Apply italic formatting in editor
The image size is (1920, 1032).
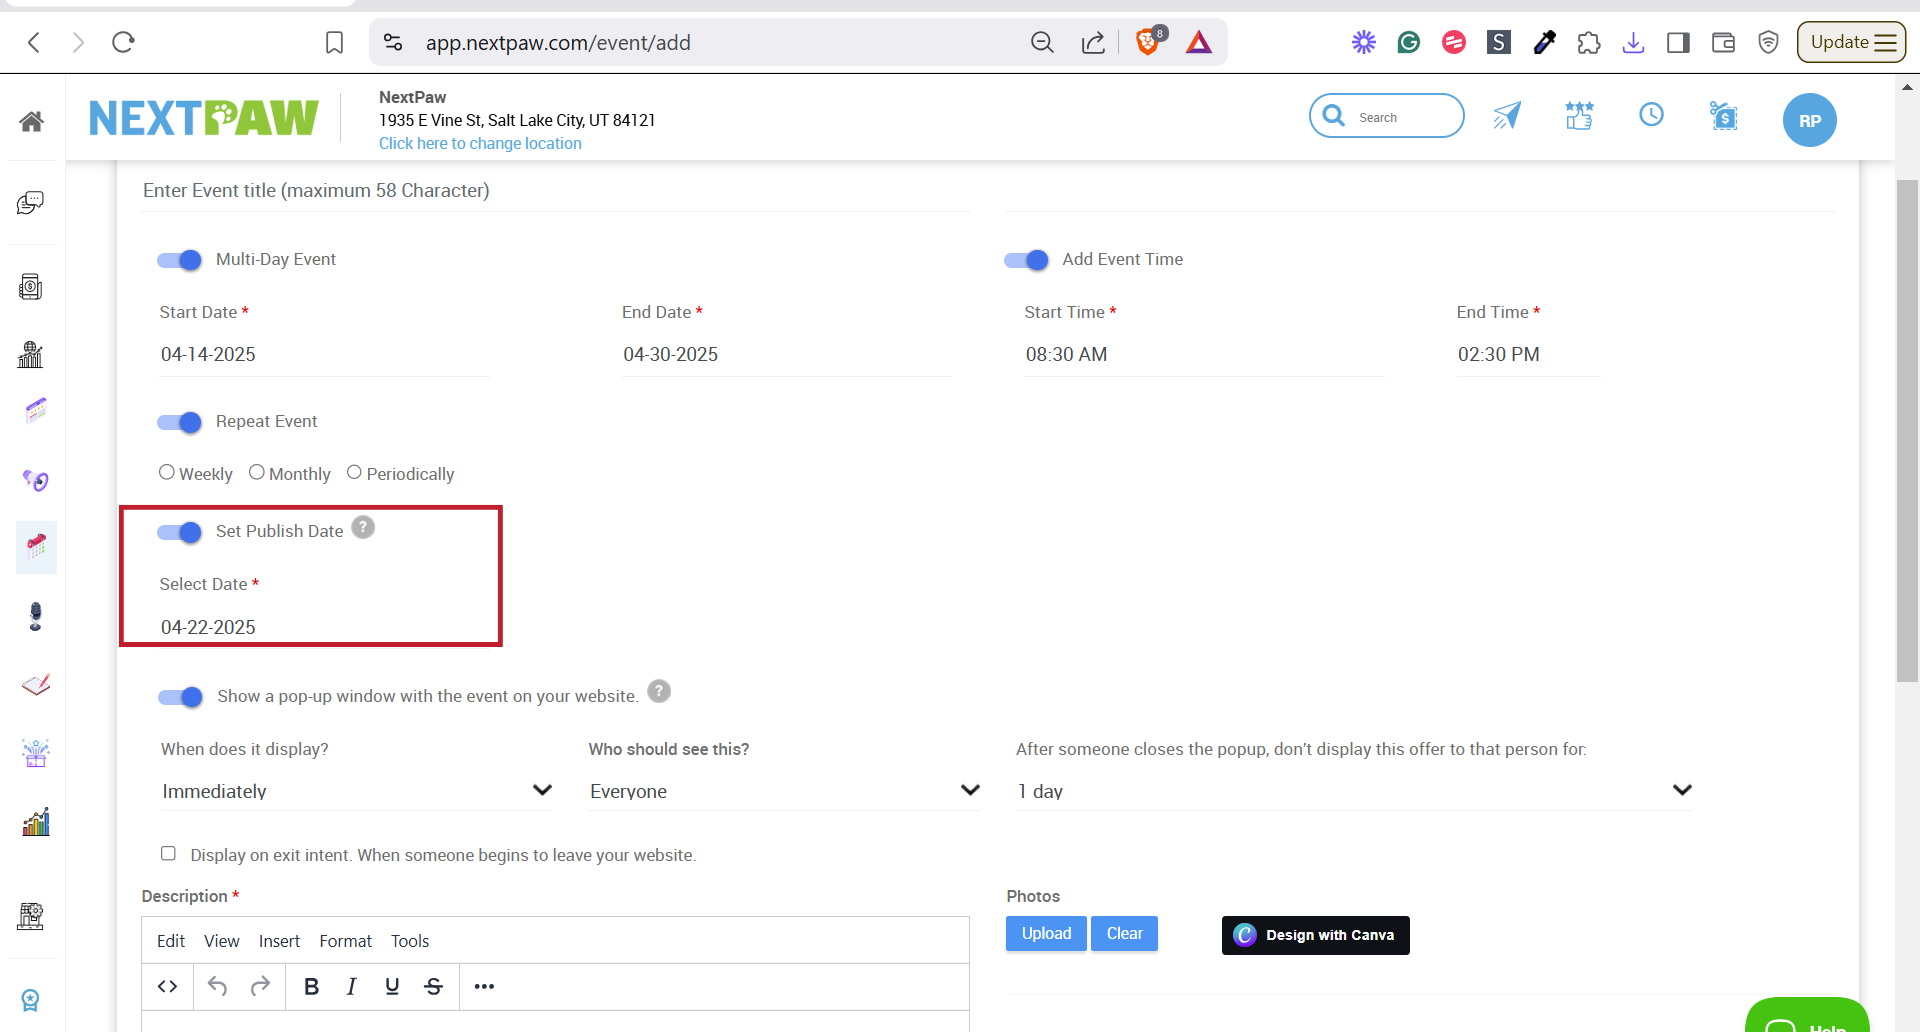351,986
